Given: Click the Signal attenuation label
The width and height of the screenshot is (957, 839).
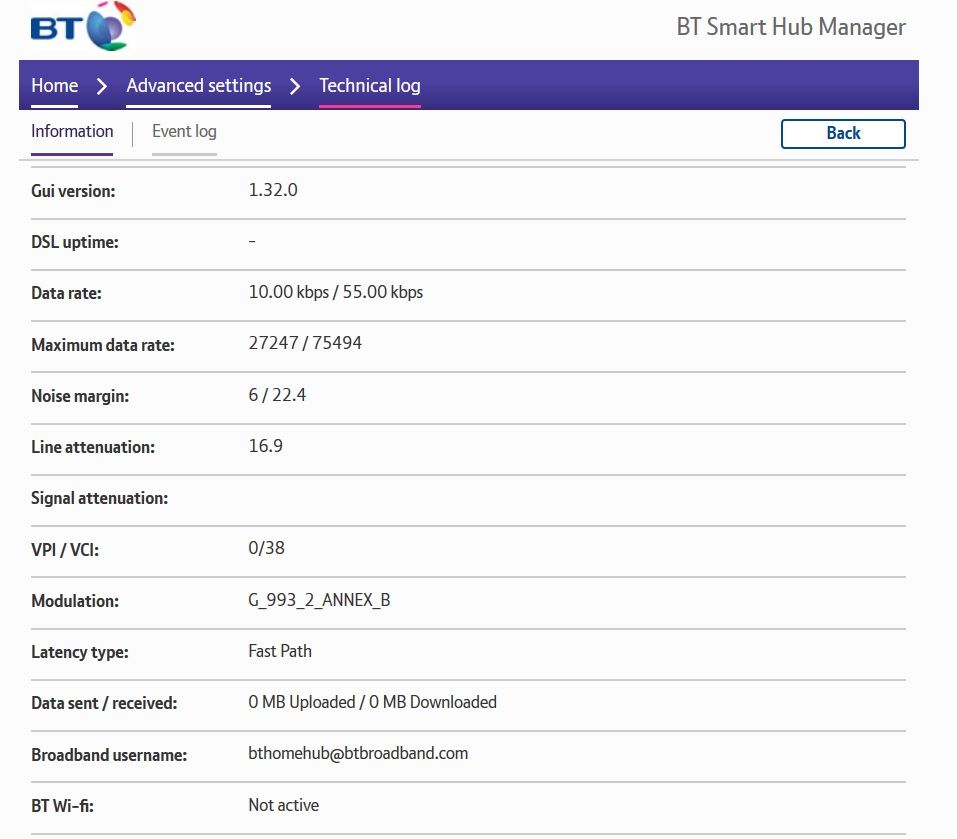Looking at the screenshot, I should click(99, 499).
